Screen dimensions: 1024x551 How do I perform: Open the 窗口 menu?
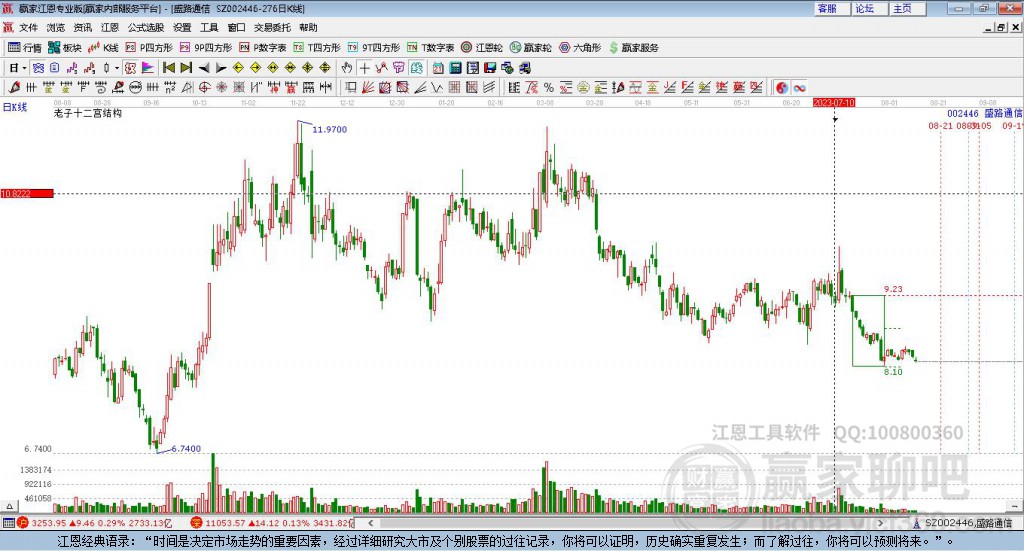[x=236, y=27]
